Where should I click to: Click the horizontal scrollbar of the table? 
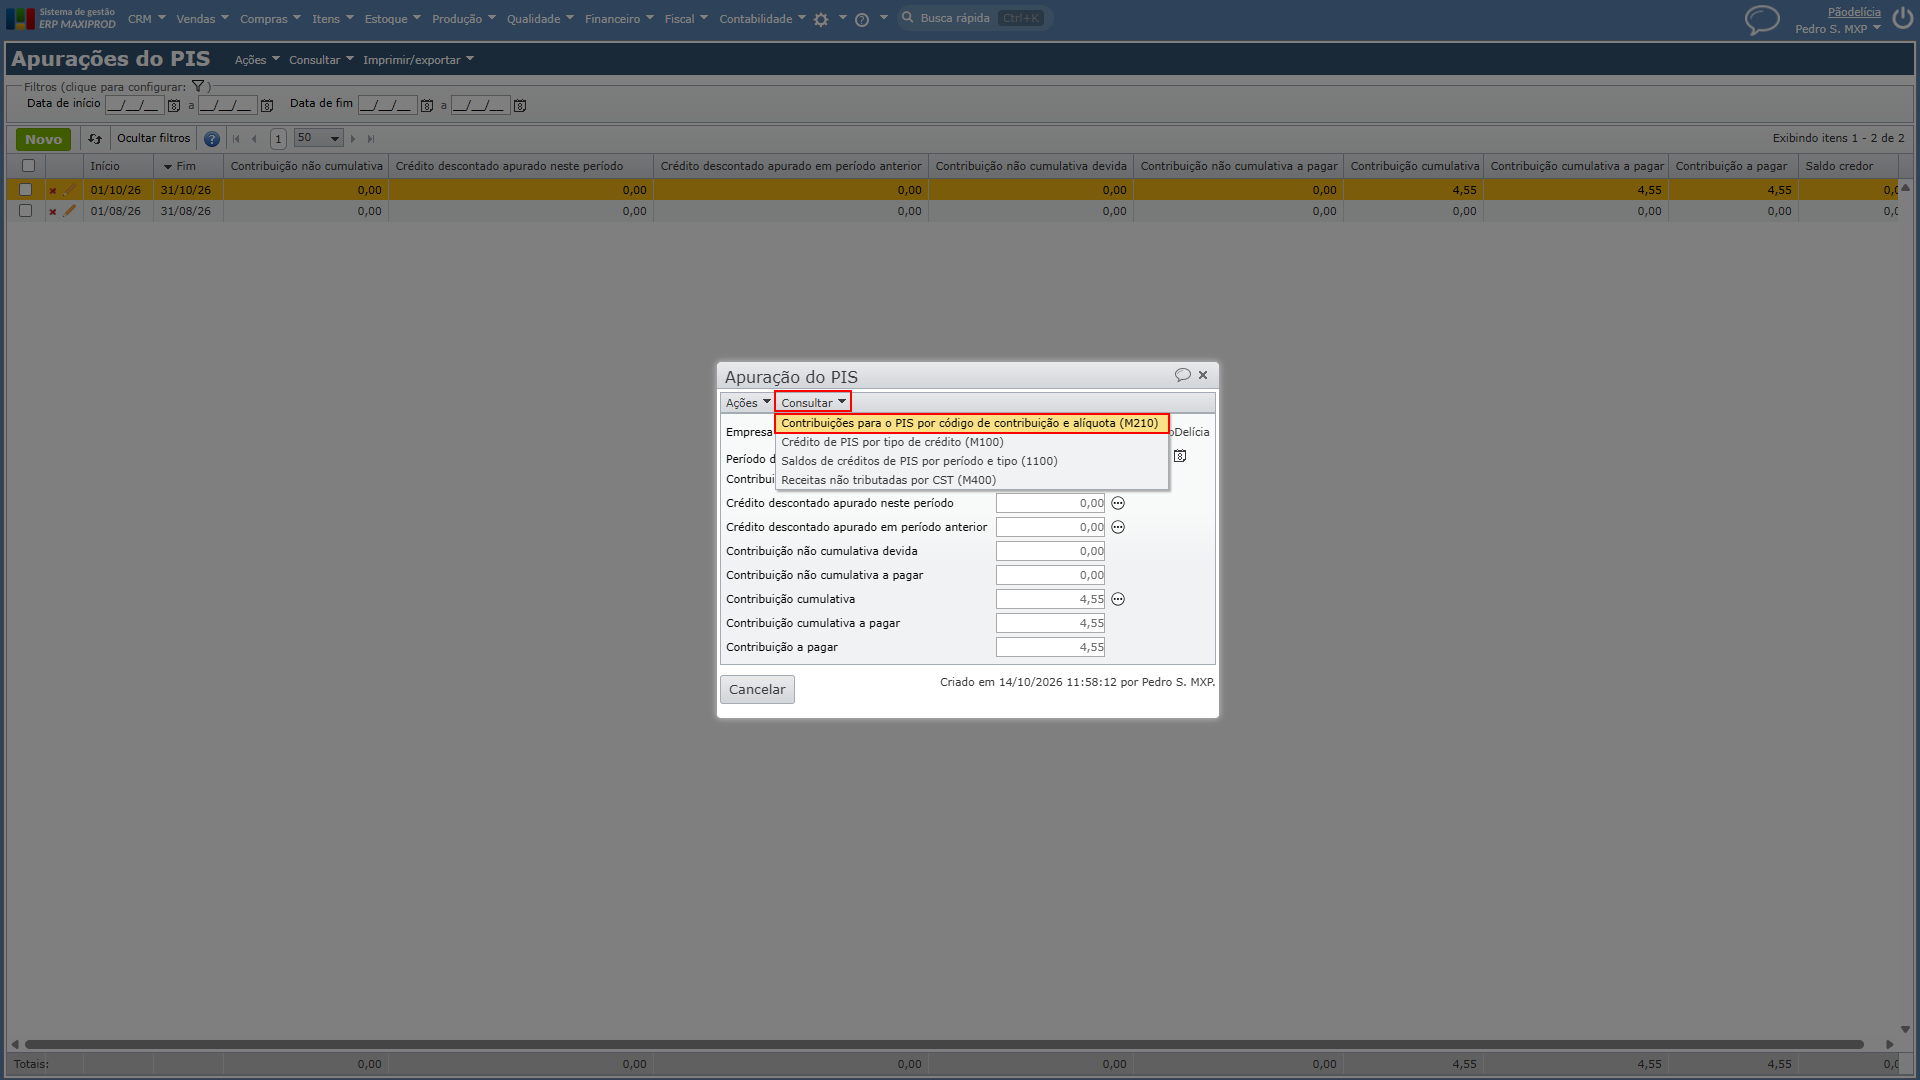pyautogui.click(x=944, y=1044)
